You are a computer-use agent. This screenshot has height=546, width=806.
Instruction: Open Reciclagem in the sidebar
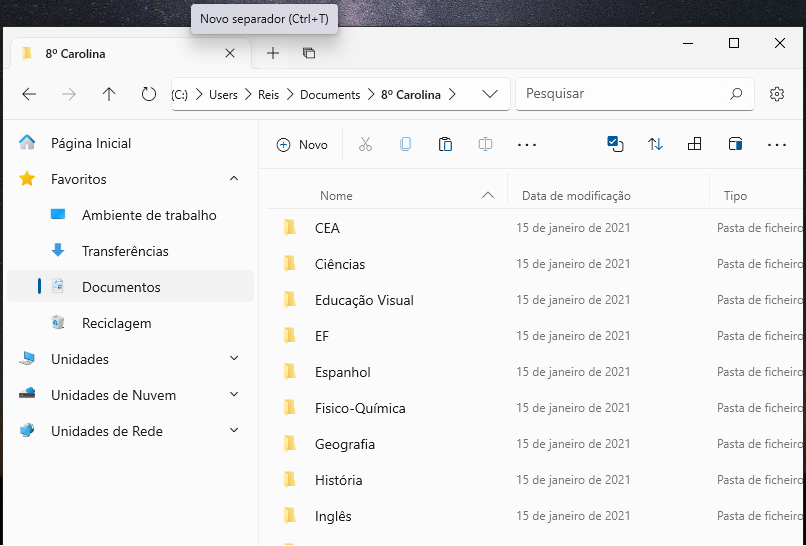click(x=131, y=323)
